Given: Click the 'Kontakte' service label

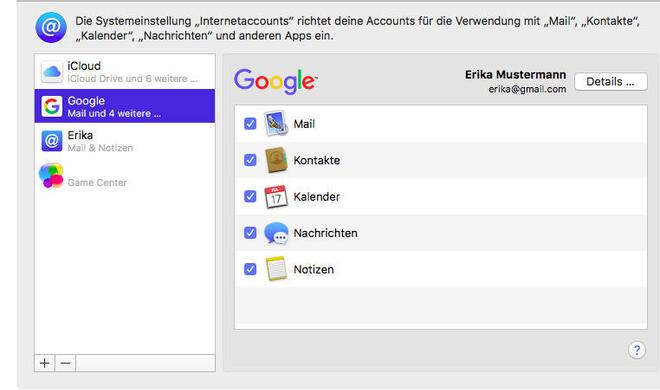Looking at the screenshot, I should 317,160.
